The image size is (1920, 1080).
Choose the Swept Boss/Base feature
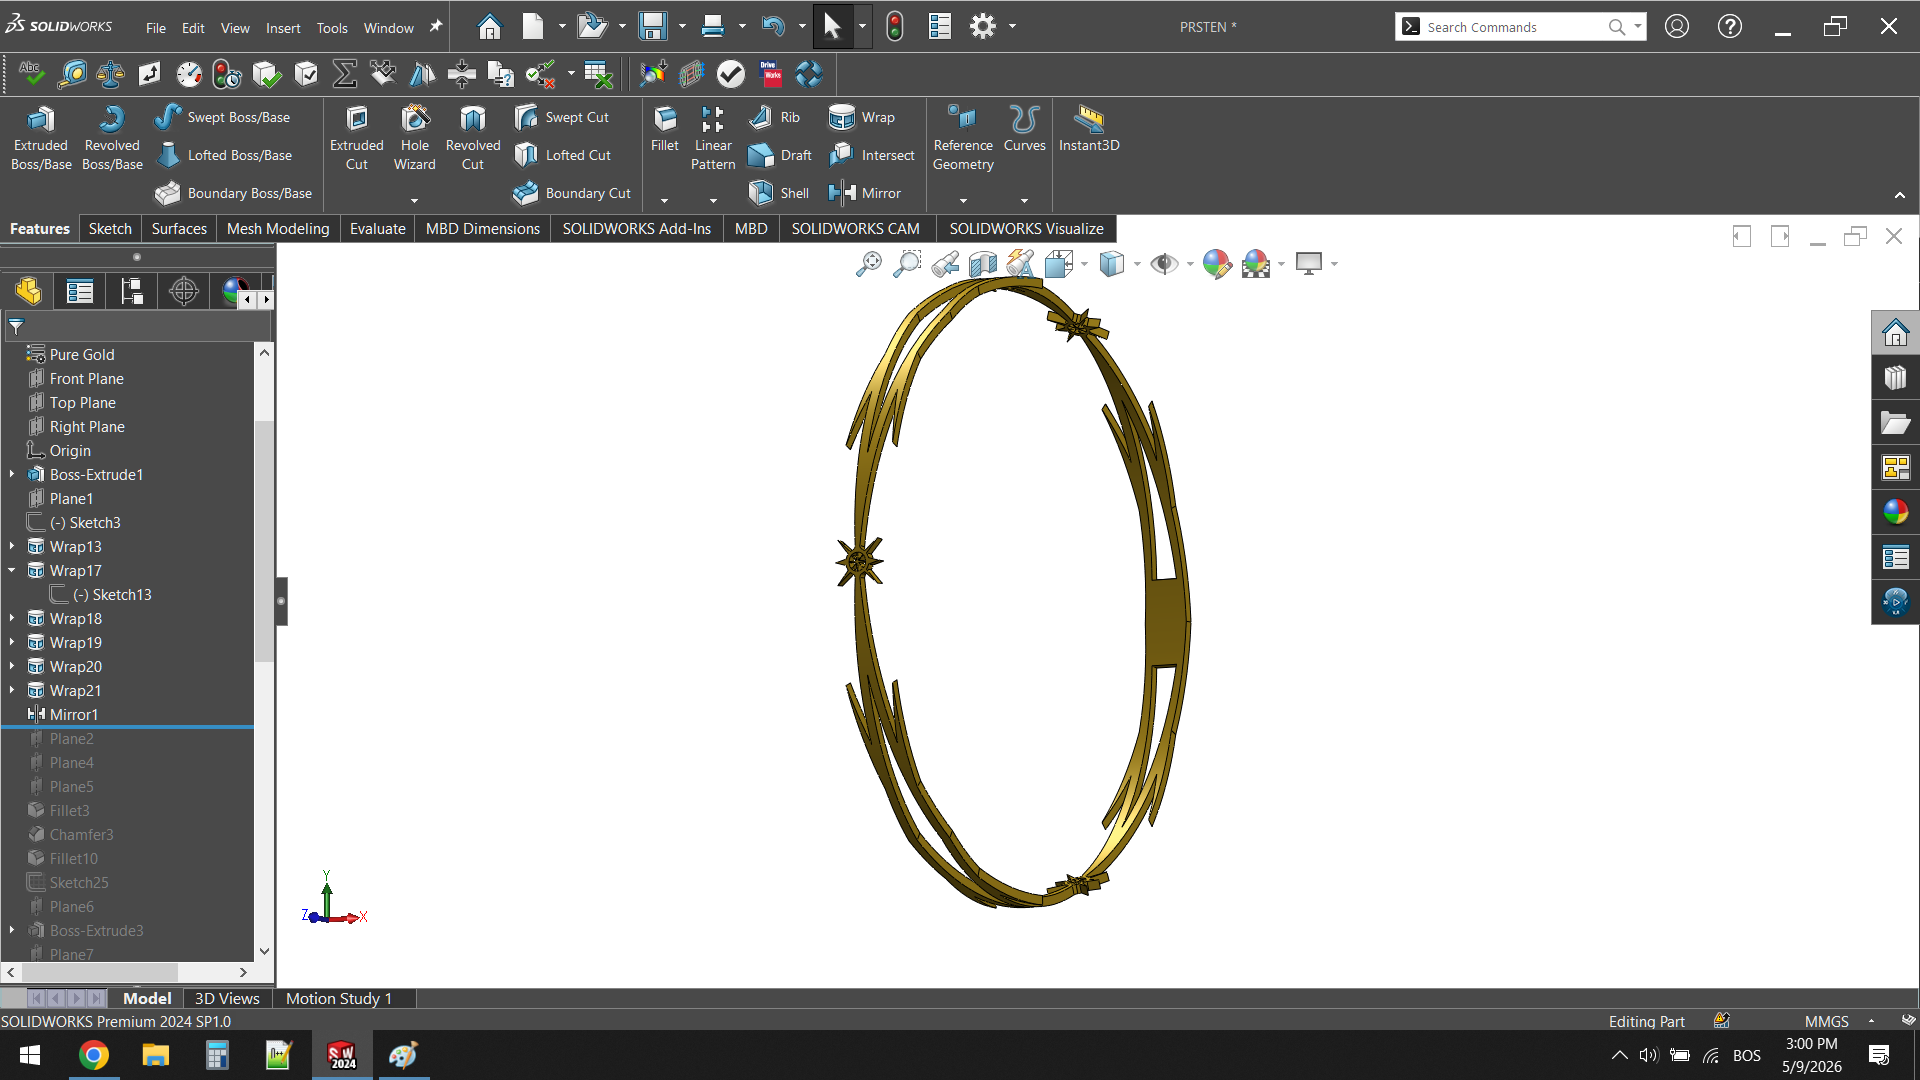click(222, 117)
